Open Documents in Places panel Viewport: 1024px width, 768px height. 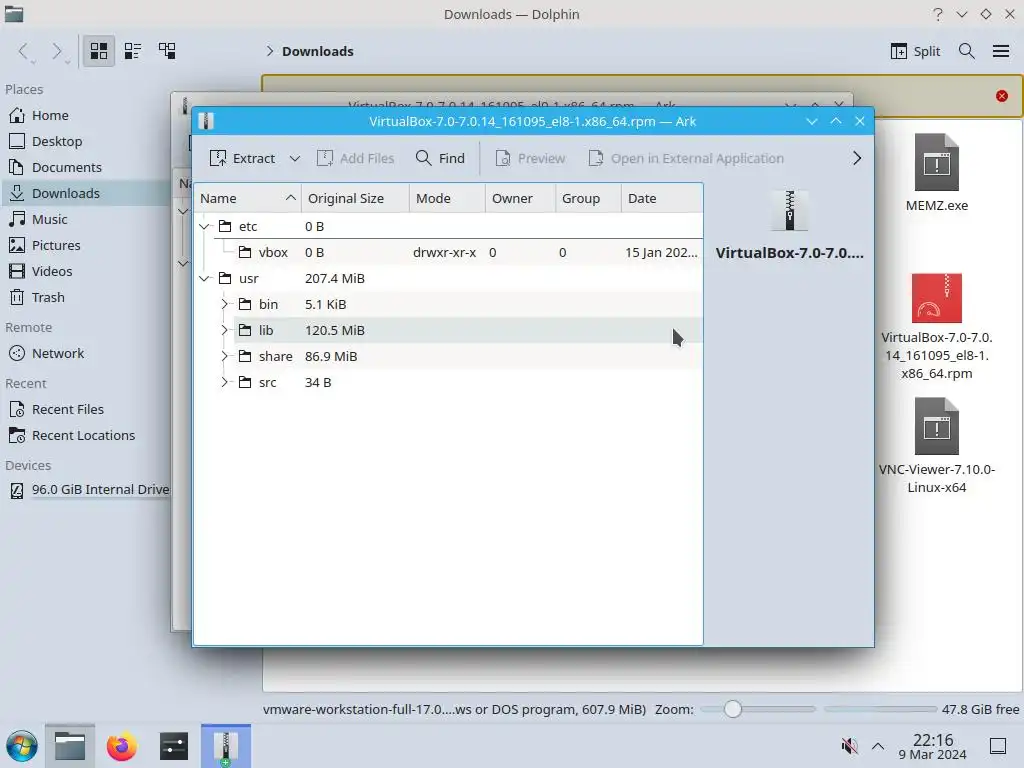(x=85, y=168)
